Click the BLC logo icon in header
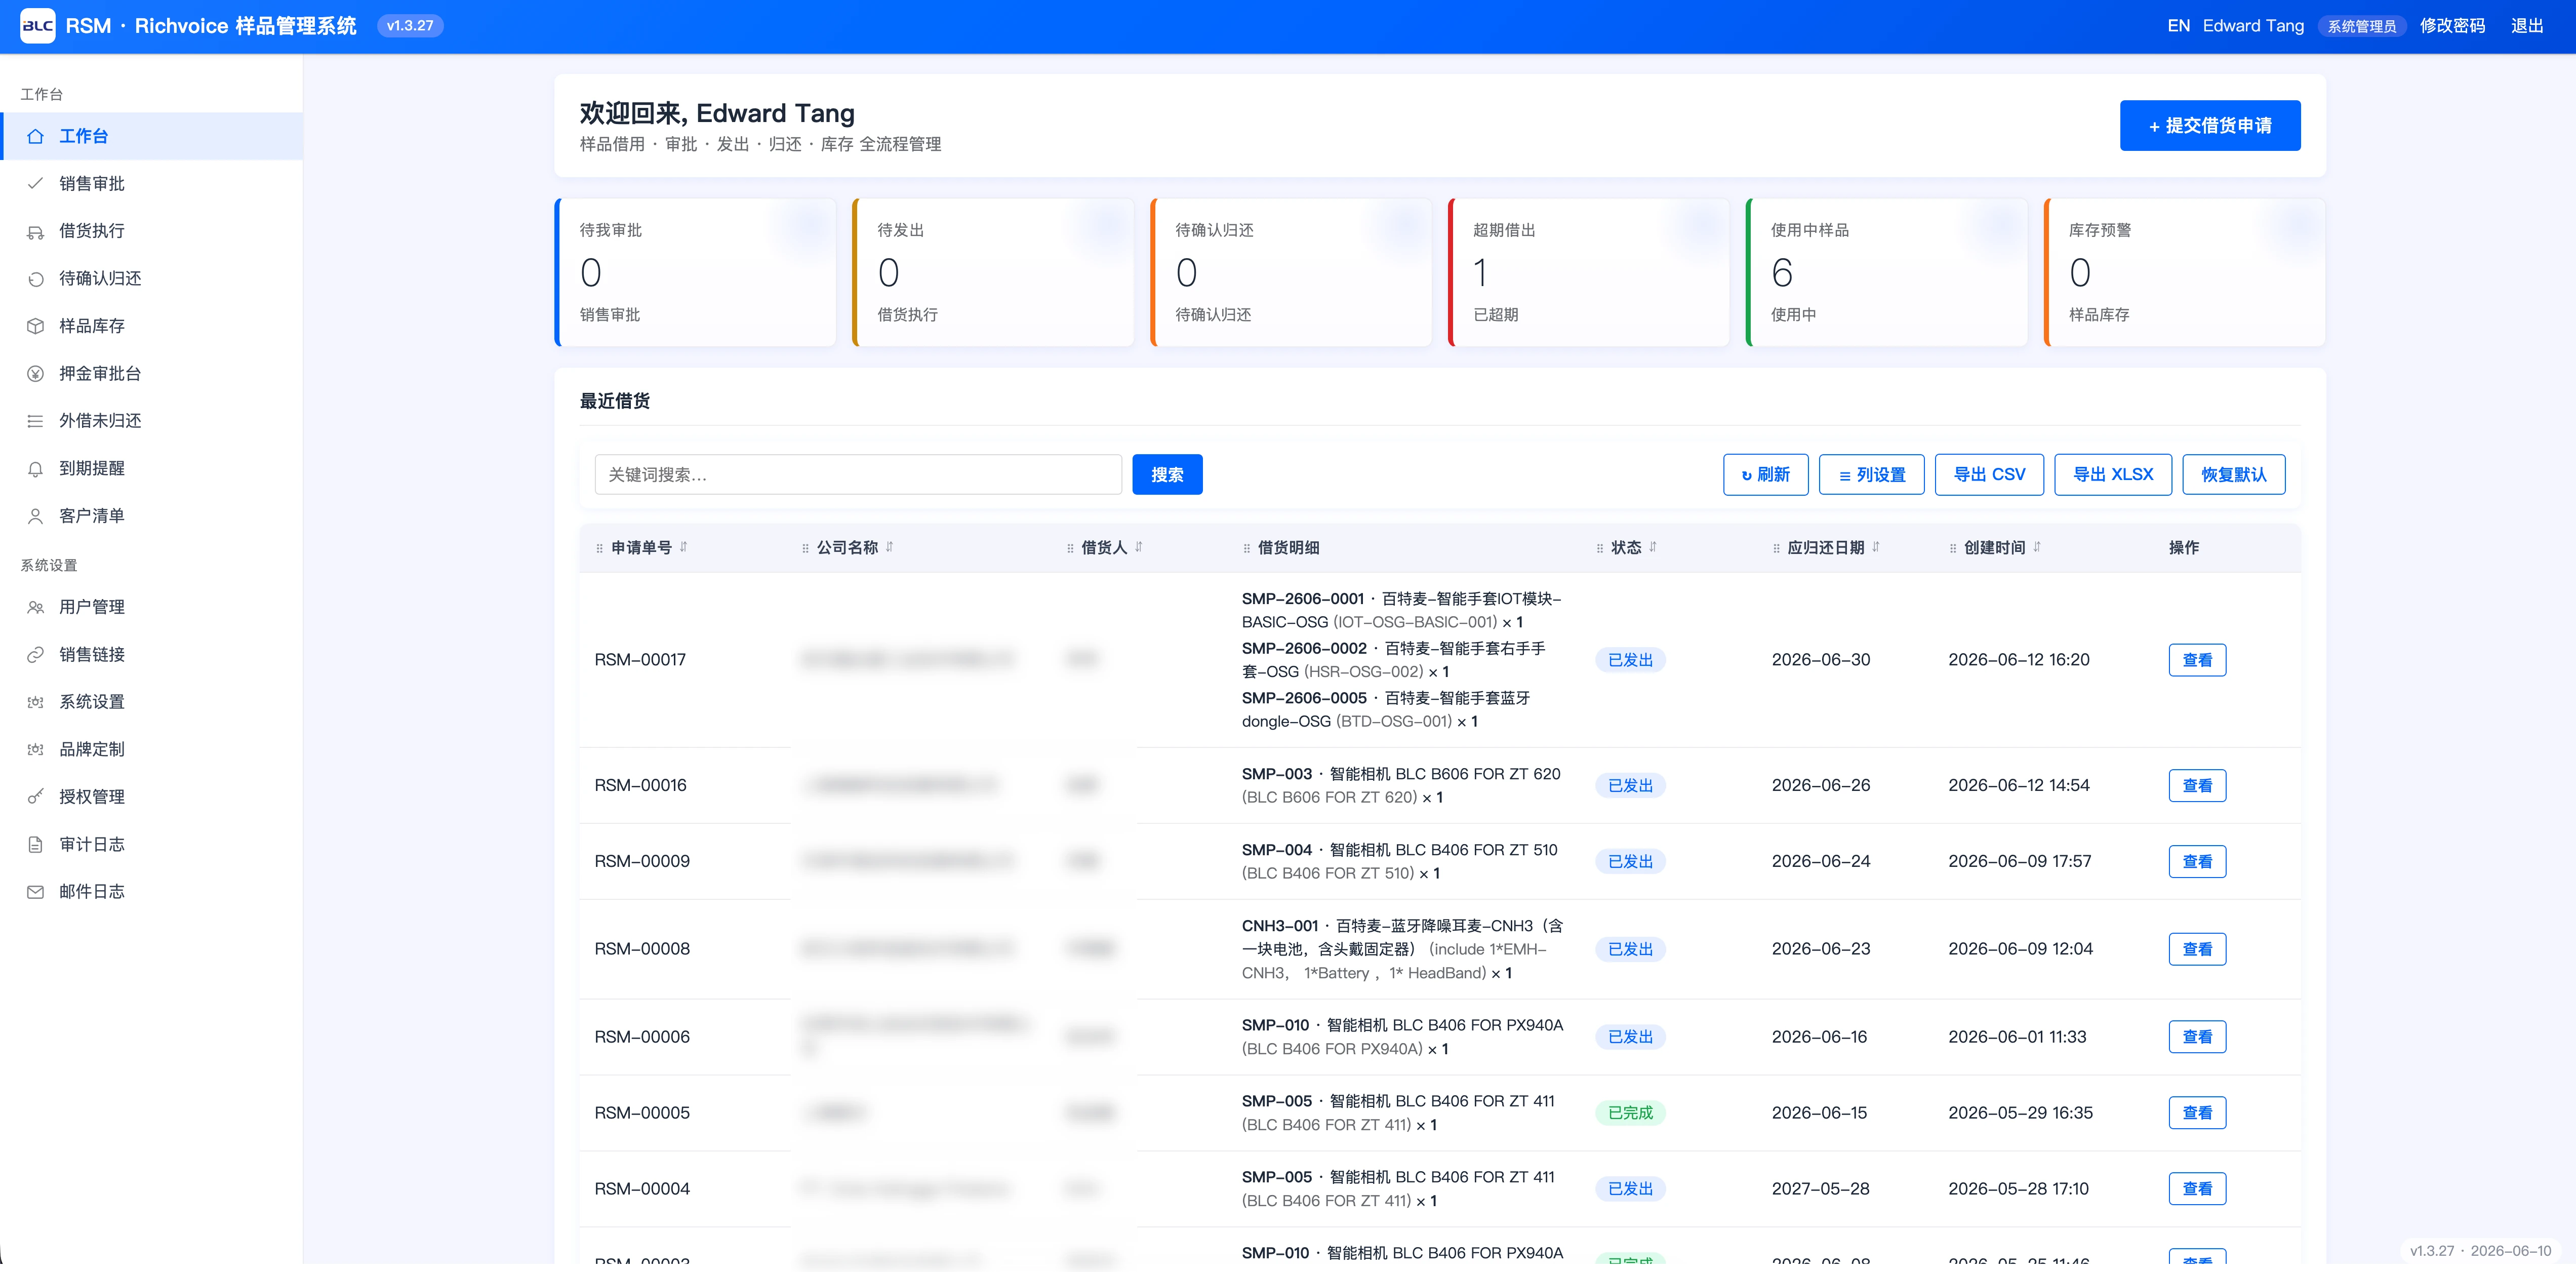 pos(38,26)
